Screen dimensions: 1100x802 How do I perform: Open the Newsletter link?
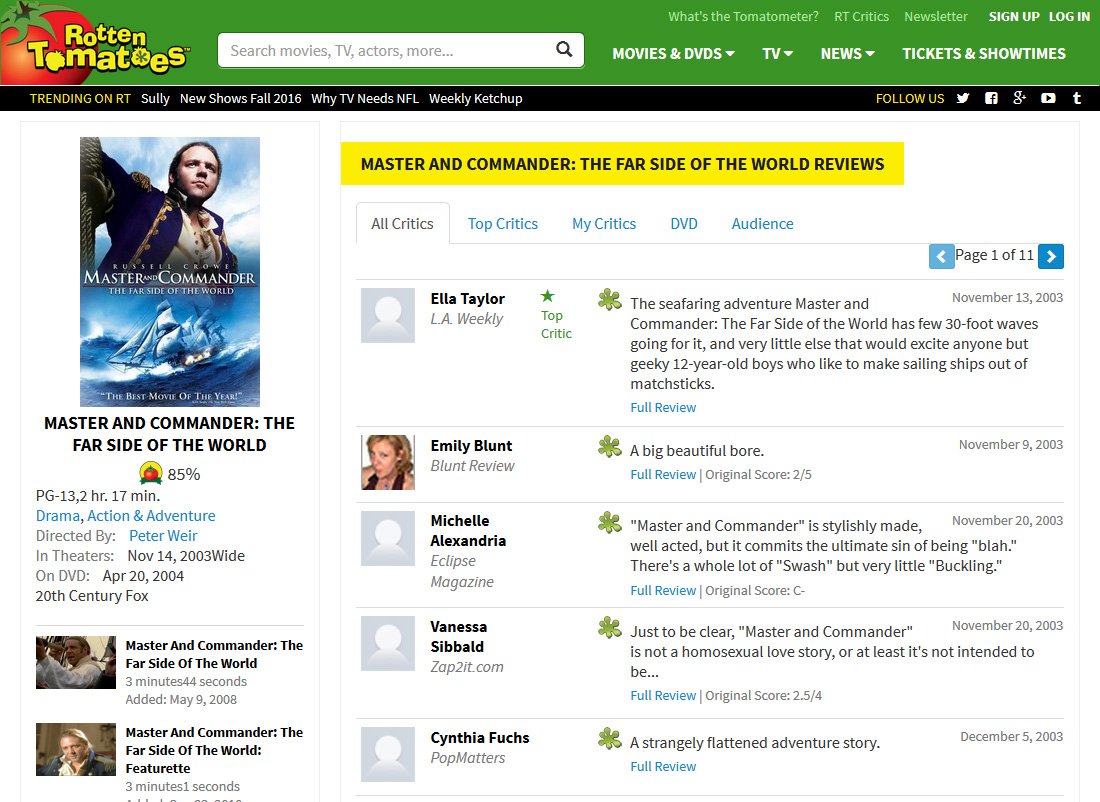[x=936, y=16]
